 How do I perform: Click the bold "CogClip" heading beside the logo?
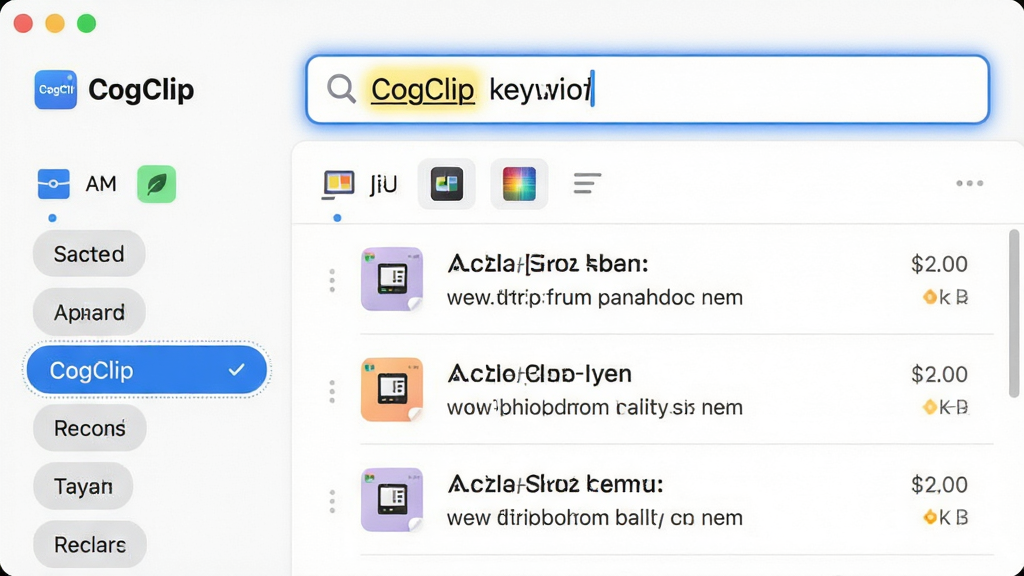point(141,90)
